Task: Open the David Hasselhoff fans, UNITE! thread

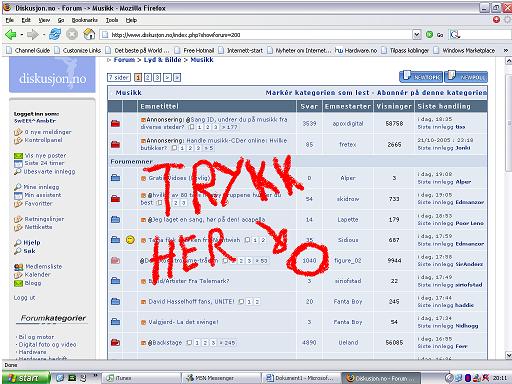Action: click(x=191, y=301)
